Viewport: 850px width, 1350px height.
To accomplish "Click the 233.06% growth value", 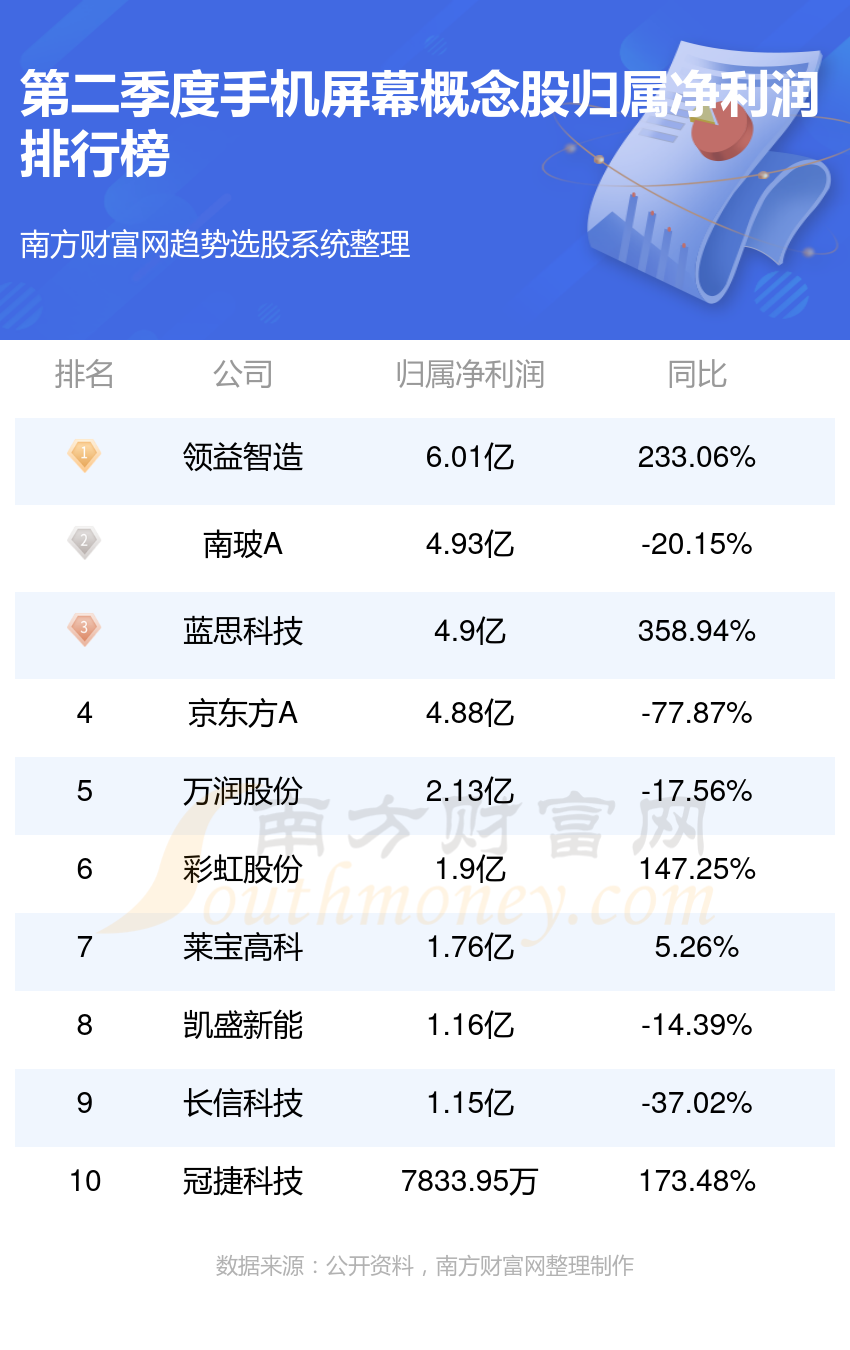I will (697, 458).
